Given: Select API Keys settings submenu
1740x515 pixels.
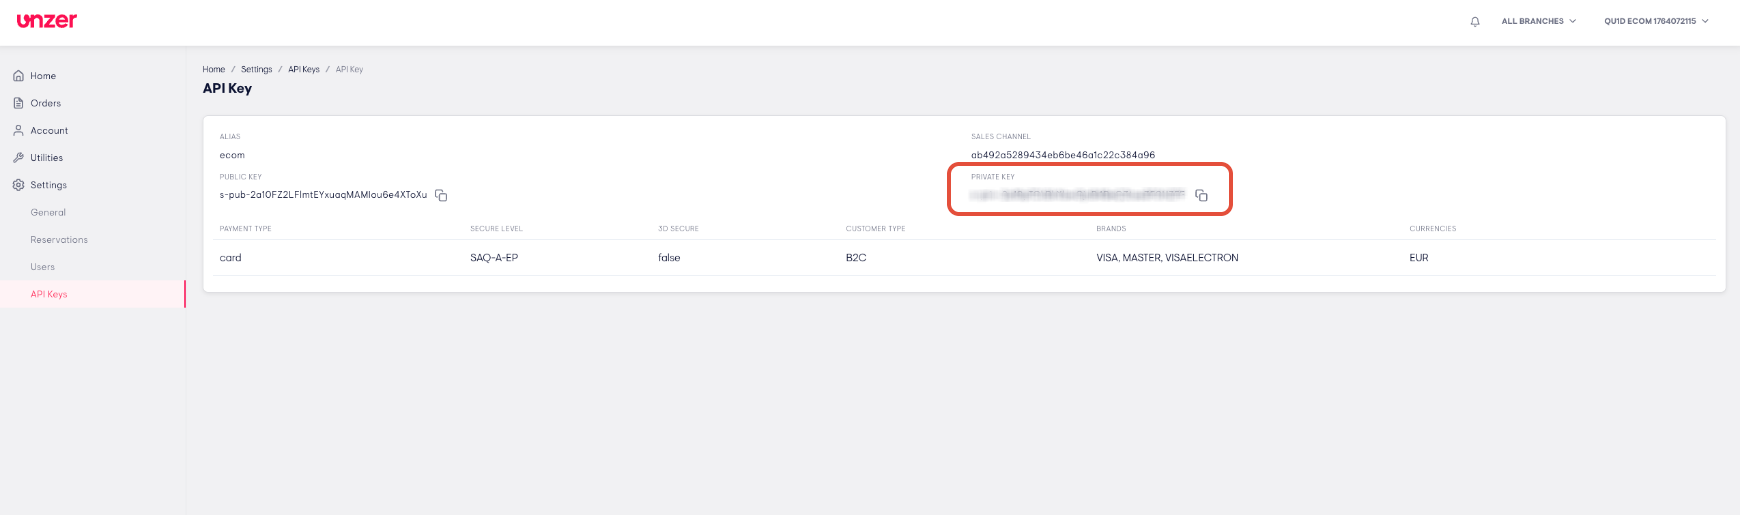Looking at the screenshot, I should tap(49, 294).
